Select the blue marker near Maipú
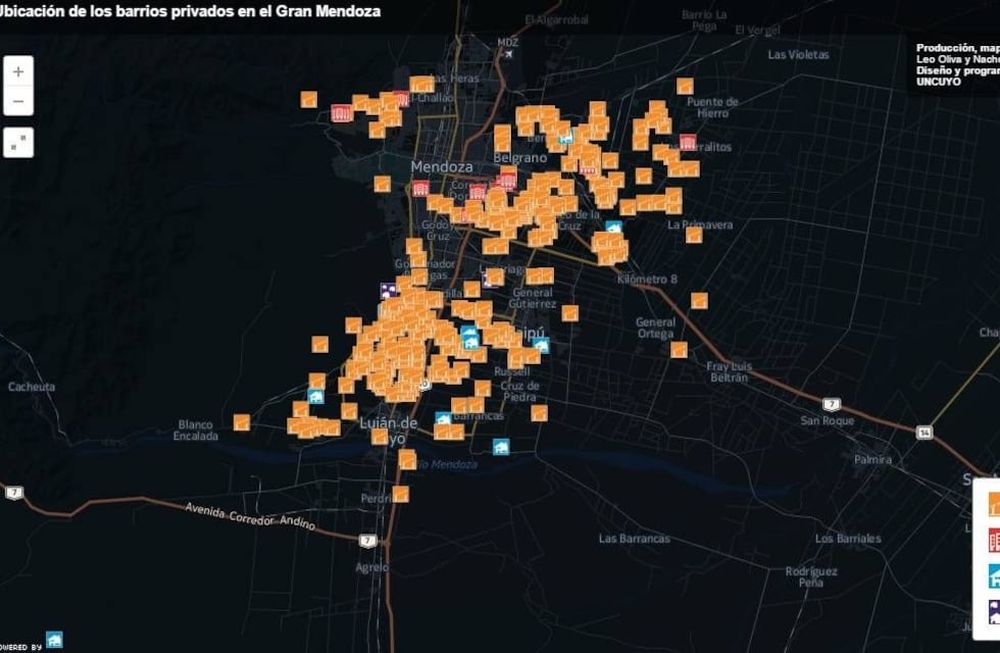The height and width of the screenshot is (653, 1000). (543, 343)
